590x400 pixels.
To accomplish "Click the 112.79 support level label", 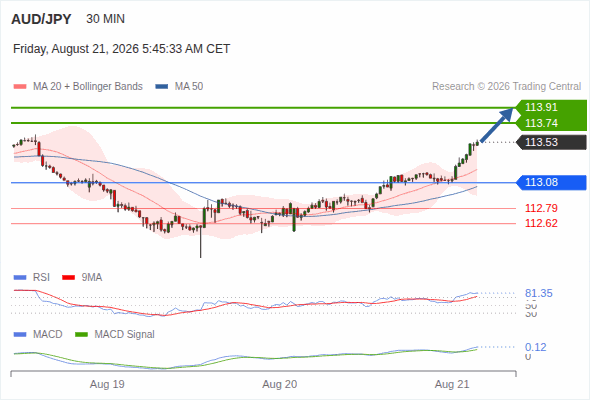I will click(541, 208).
